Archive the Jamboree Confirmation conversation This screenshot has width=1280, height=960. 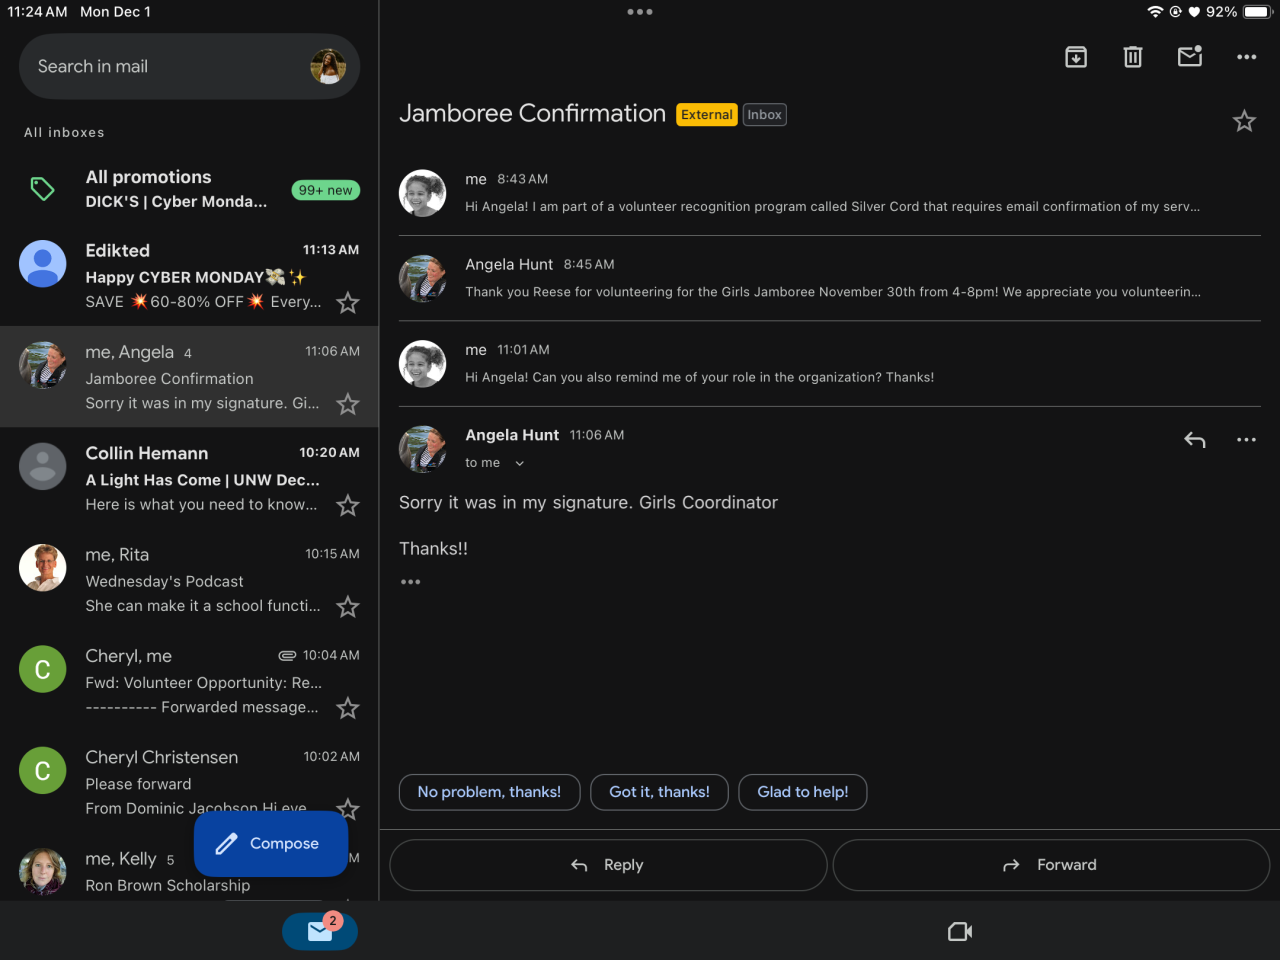[1076, 57]
